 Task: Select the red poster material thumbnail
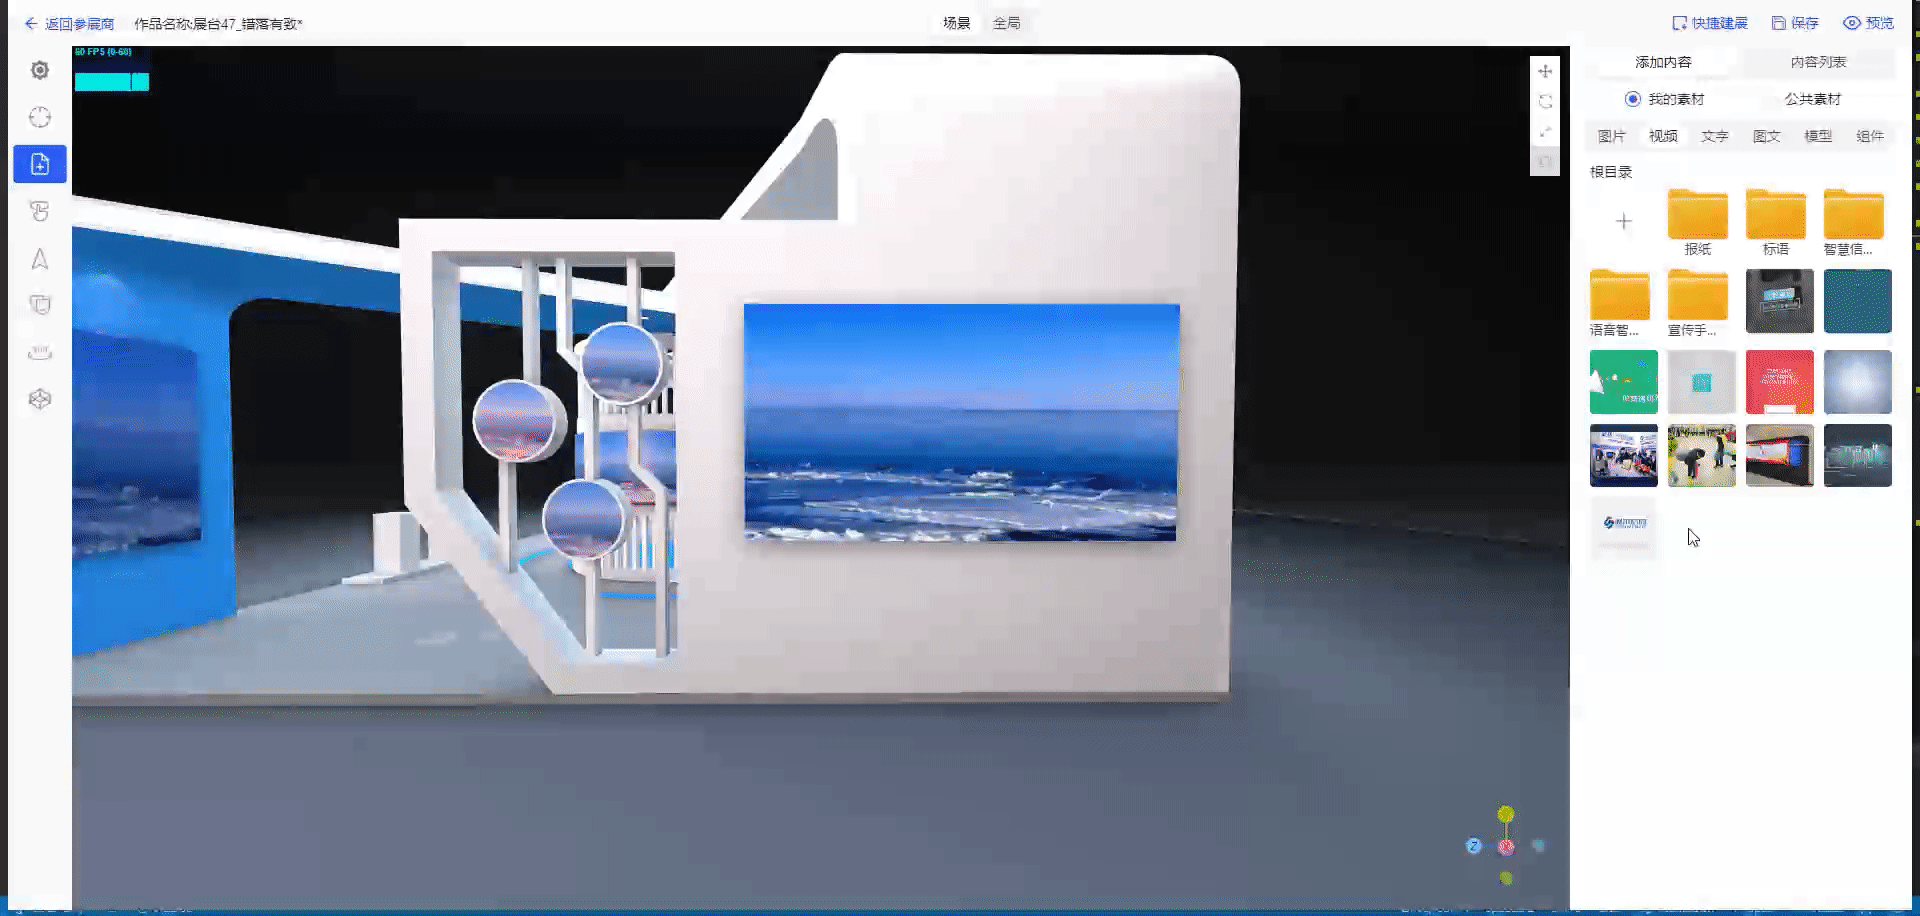coord(1779,382)
